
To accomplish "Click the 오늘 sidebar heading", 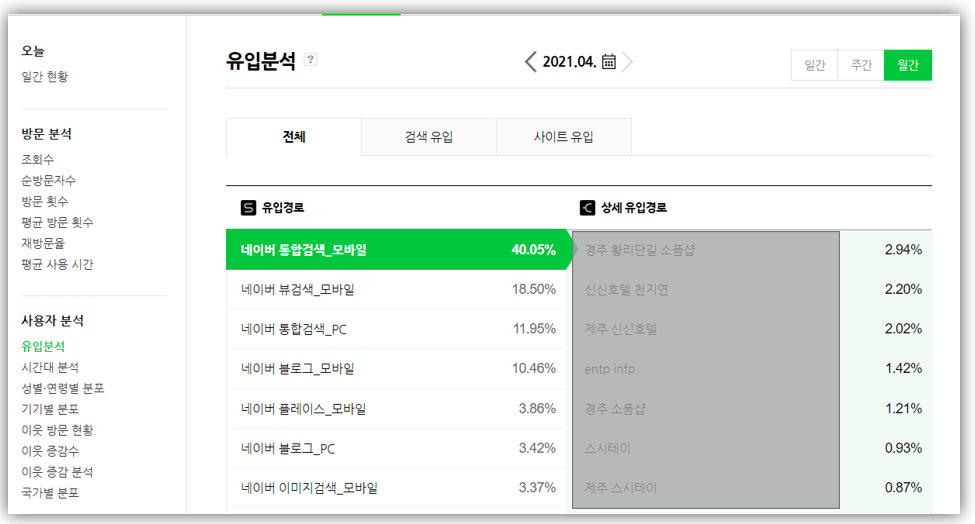I will pyautogui.click(x=33, y=51).
